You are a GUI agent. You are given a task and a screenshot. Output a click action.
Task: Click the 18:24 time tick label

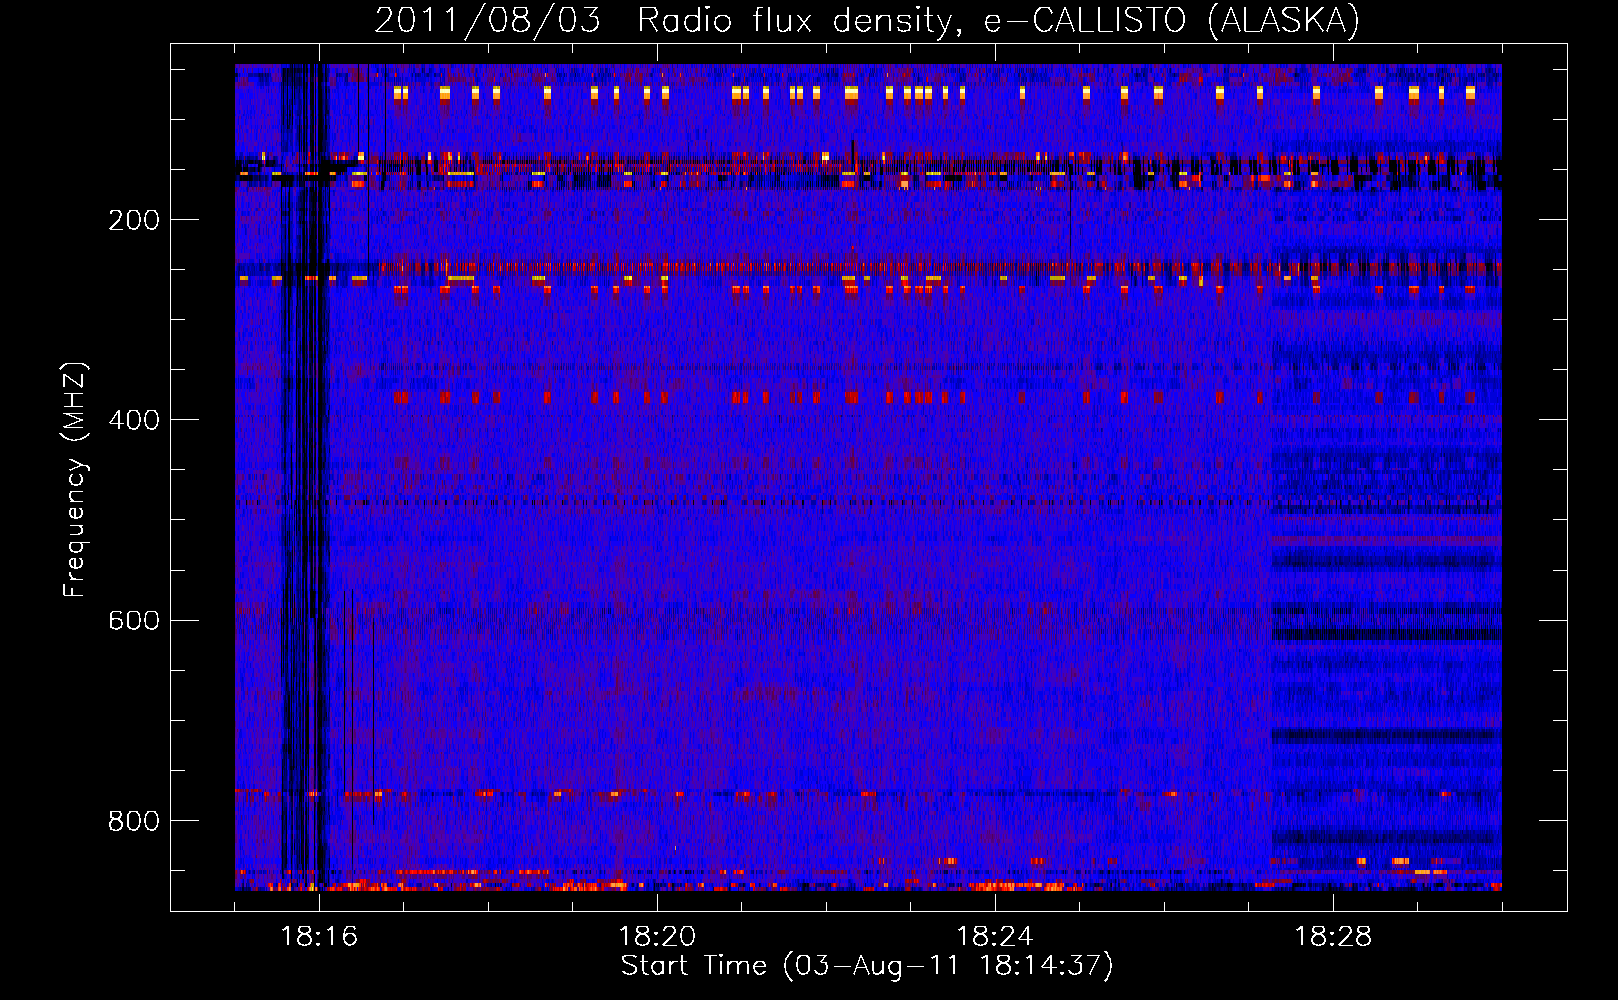(995, 936)
